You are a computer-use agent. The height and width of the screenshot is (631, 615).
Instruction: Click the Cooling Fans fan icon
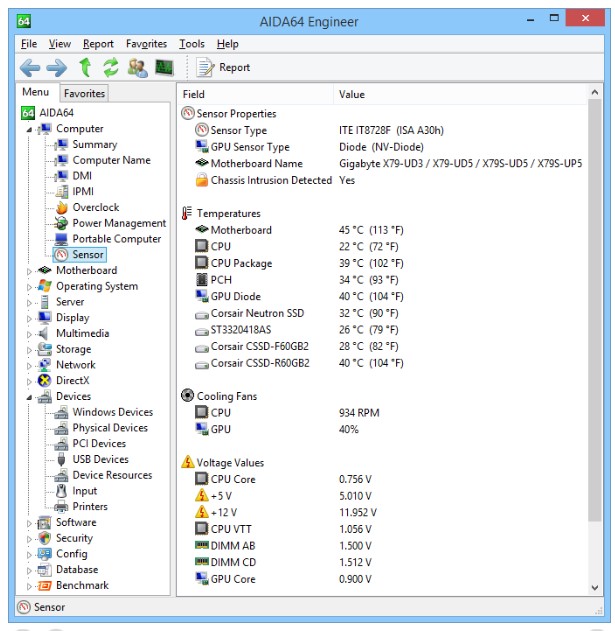pos(188,396)
